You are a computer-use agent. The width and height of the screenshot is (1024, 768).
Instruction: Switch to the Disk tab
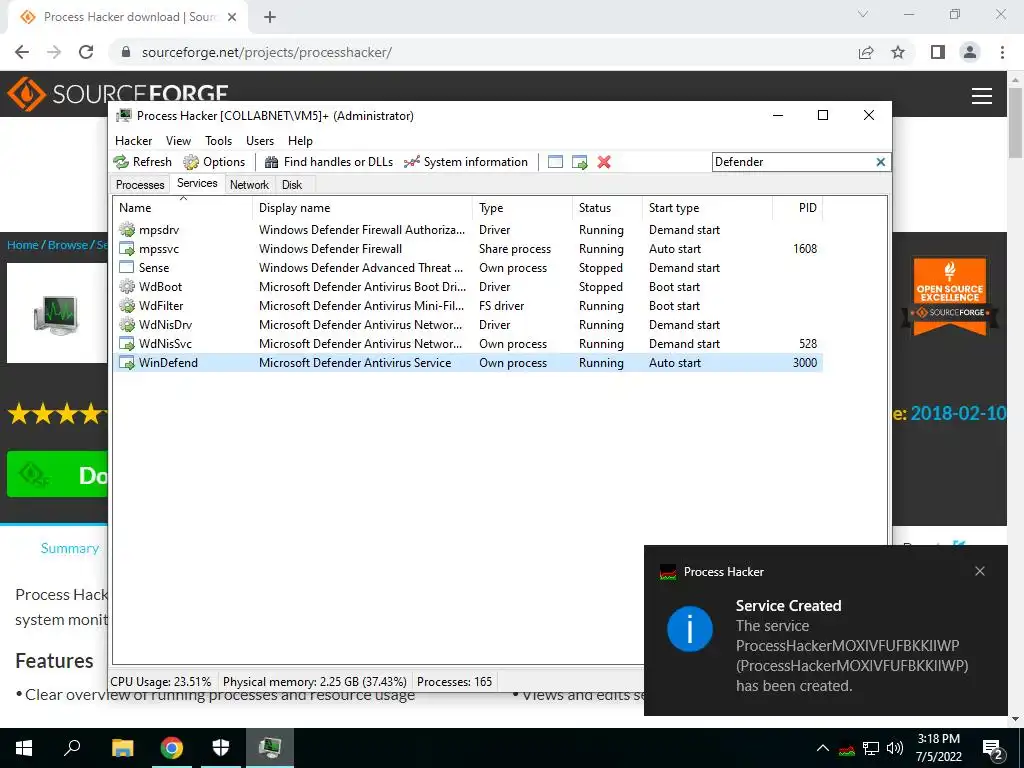[x=292, y=185]
